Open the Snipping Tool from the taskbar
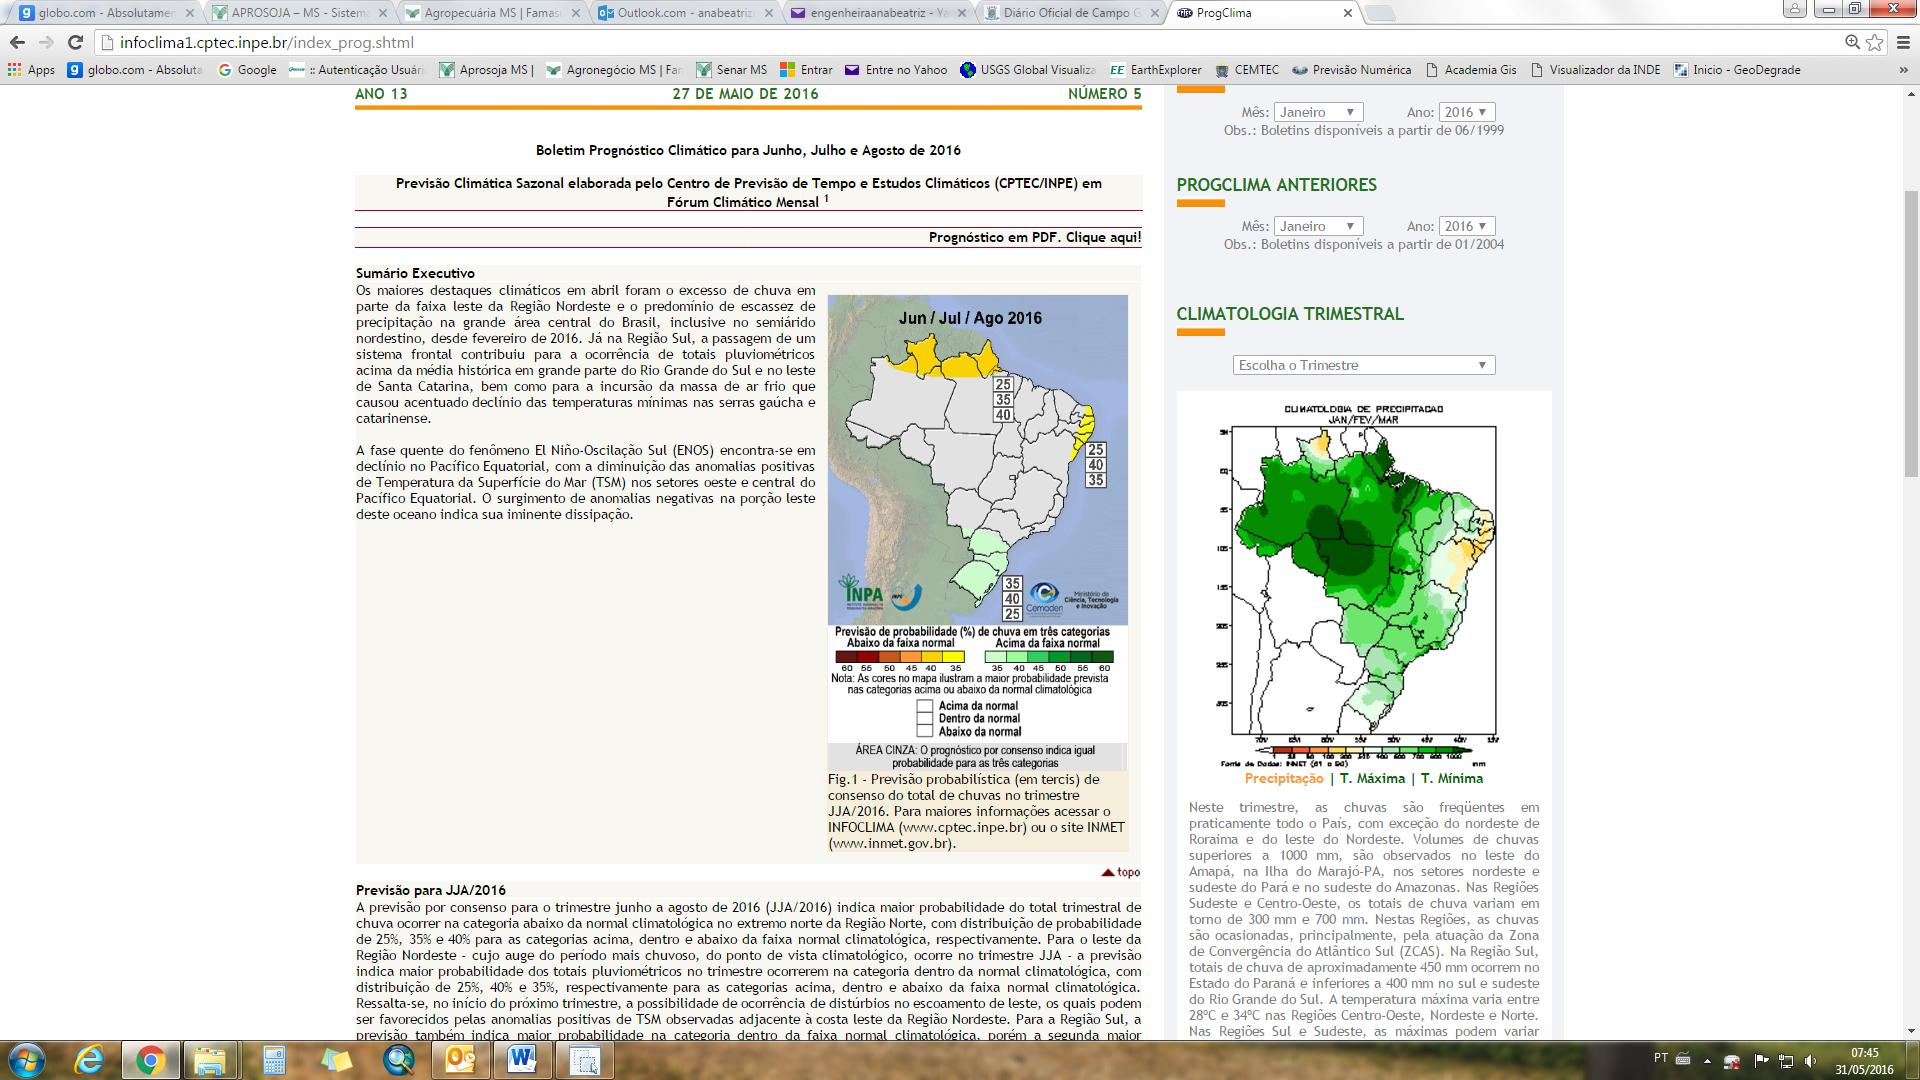This screenshot has width=1920, height=1080. point(584,1060)
